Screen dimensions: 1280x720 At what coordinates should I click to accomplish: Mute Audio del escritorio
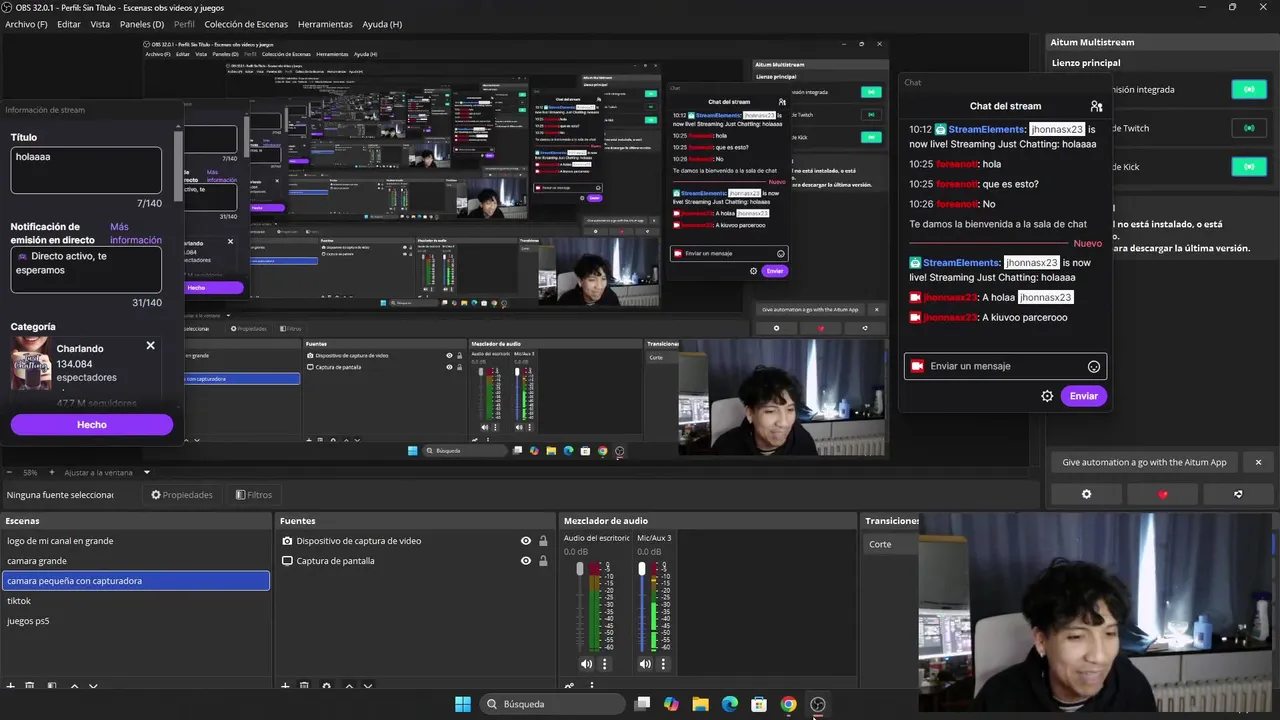[x=586, y=664]
